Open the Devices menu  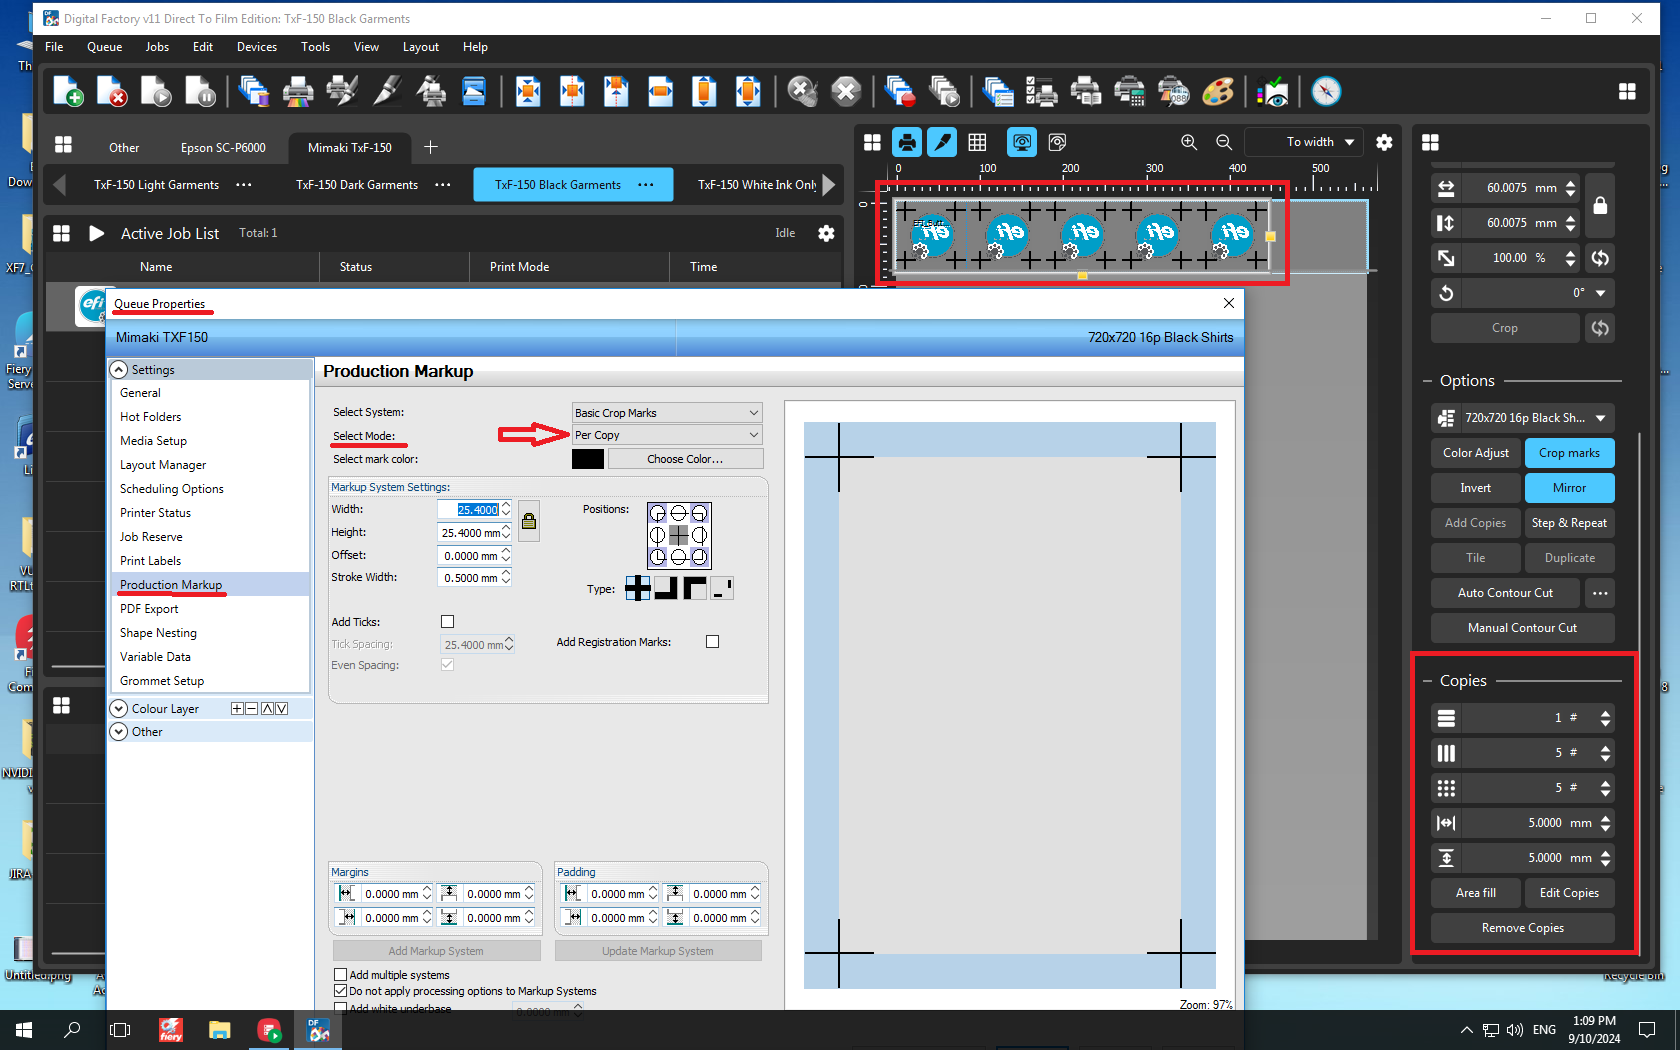pos(257,47)
